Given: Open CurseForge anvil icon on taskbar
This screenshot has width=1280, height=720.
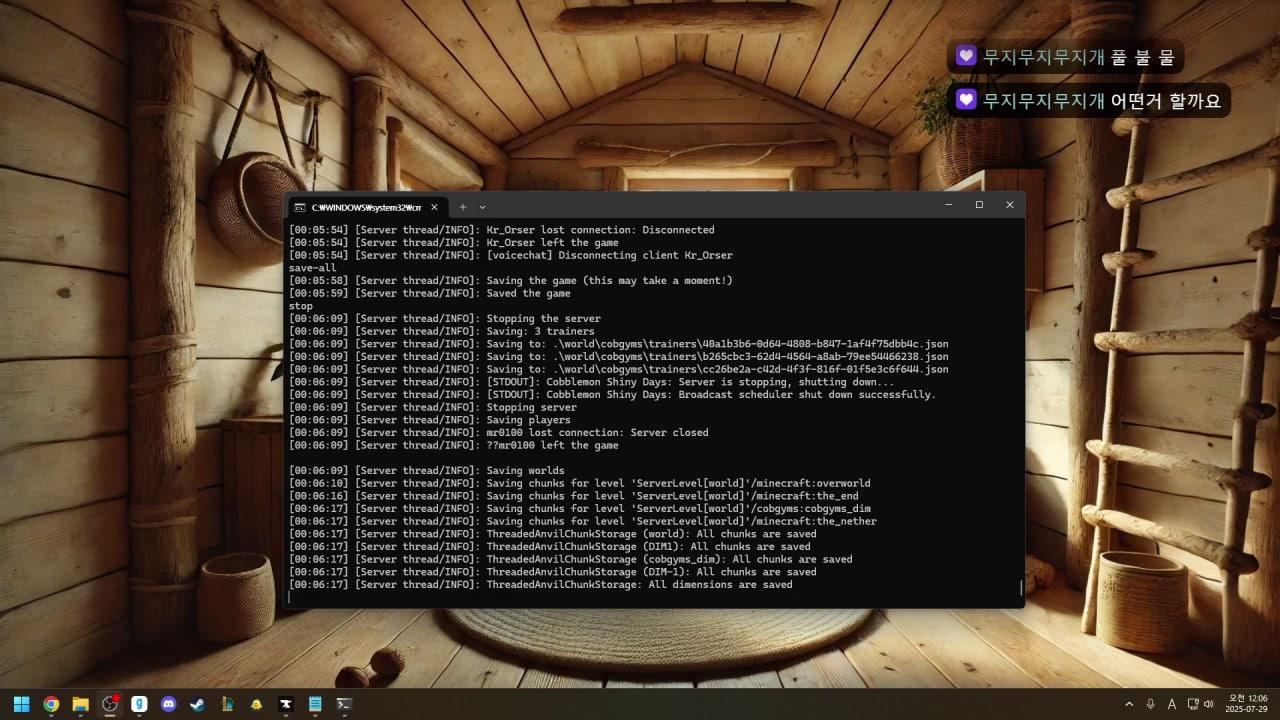Looking at the screenshot, I should click(285, 704).
